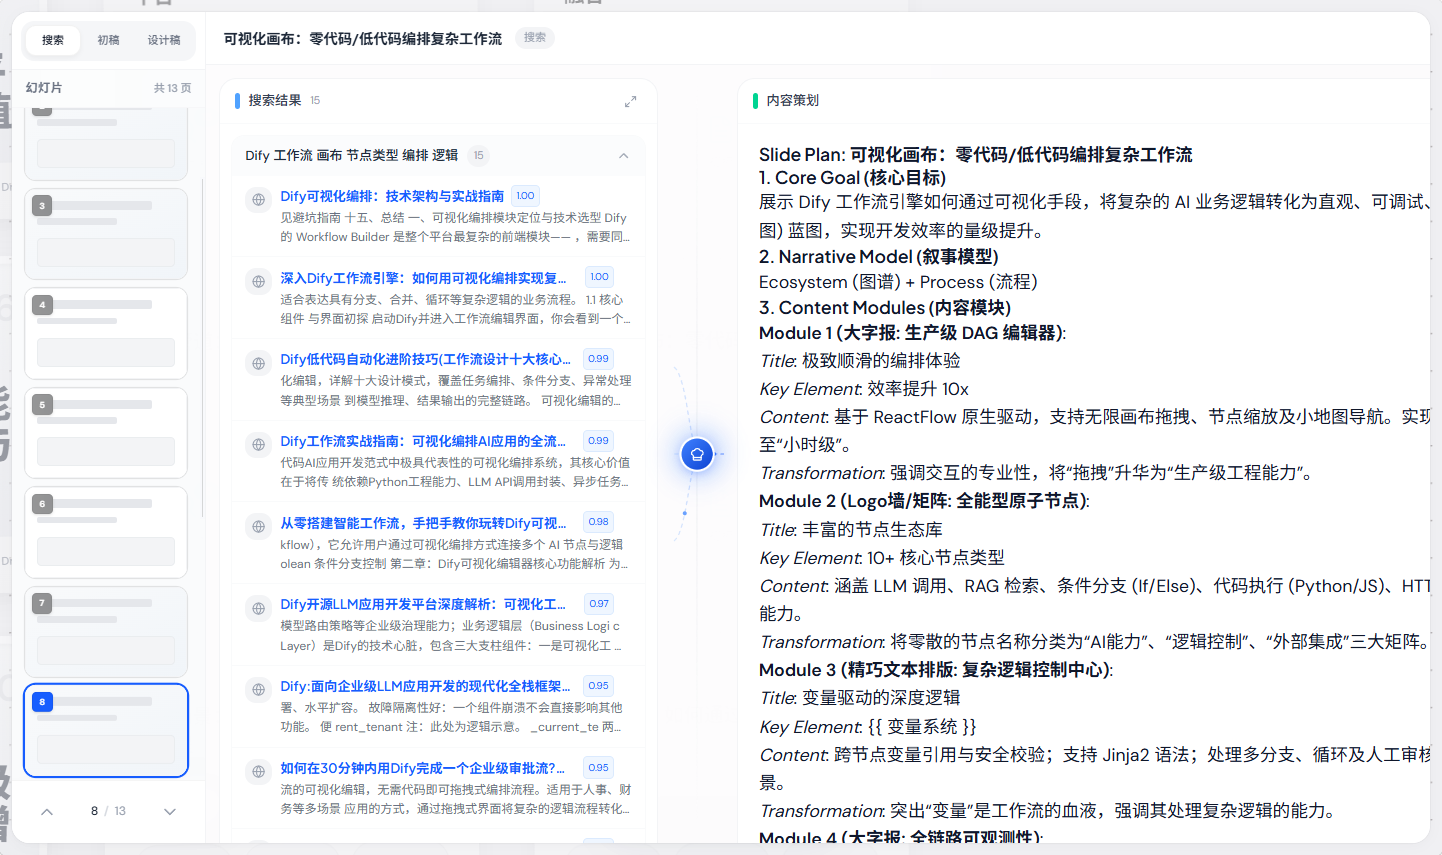
Task: Open Dify可视化编排：技术架构与实战指南 link
Action: coord(392,196)
